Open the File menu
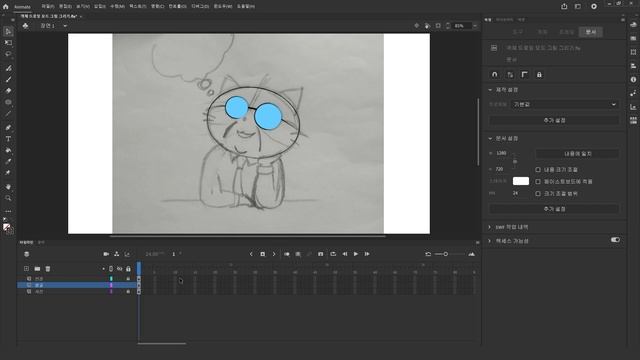Viewport: 640px width, 360px height. point(48,7)
